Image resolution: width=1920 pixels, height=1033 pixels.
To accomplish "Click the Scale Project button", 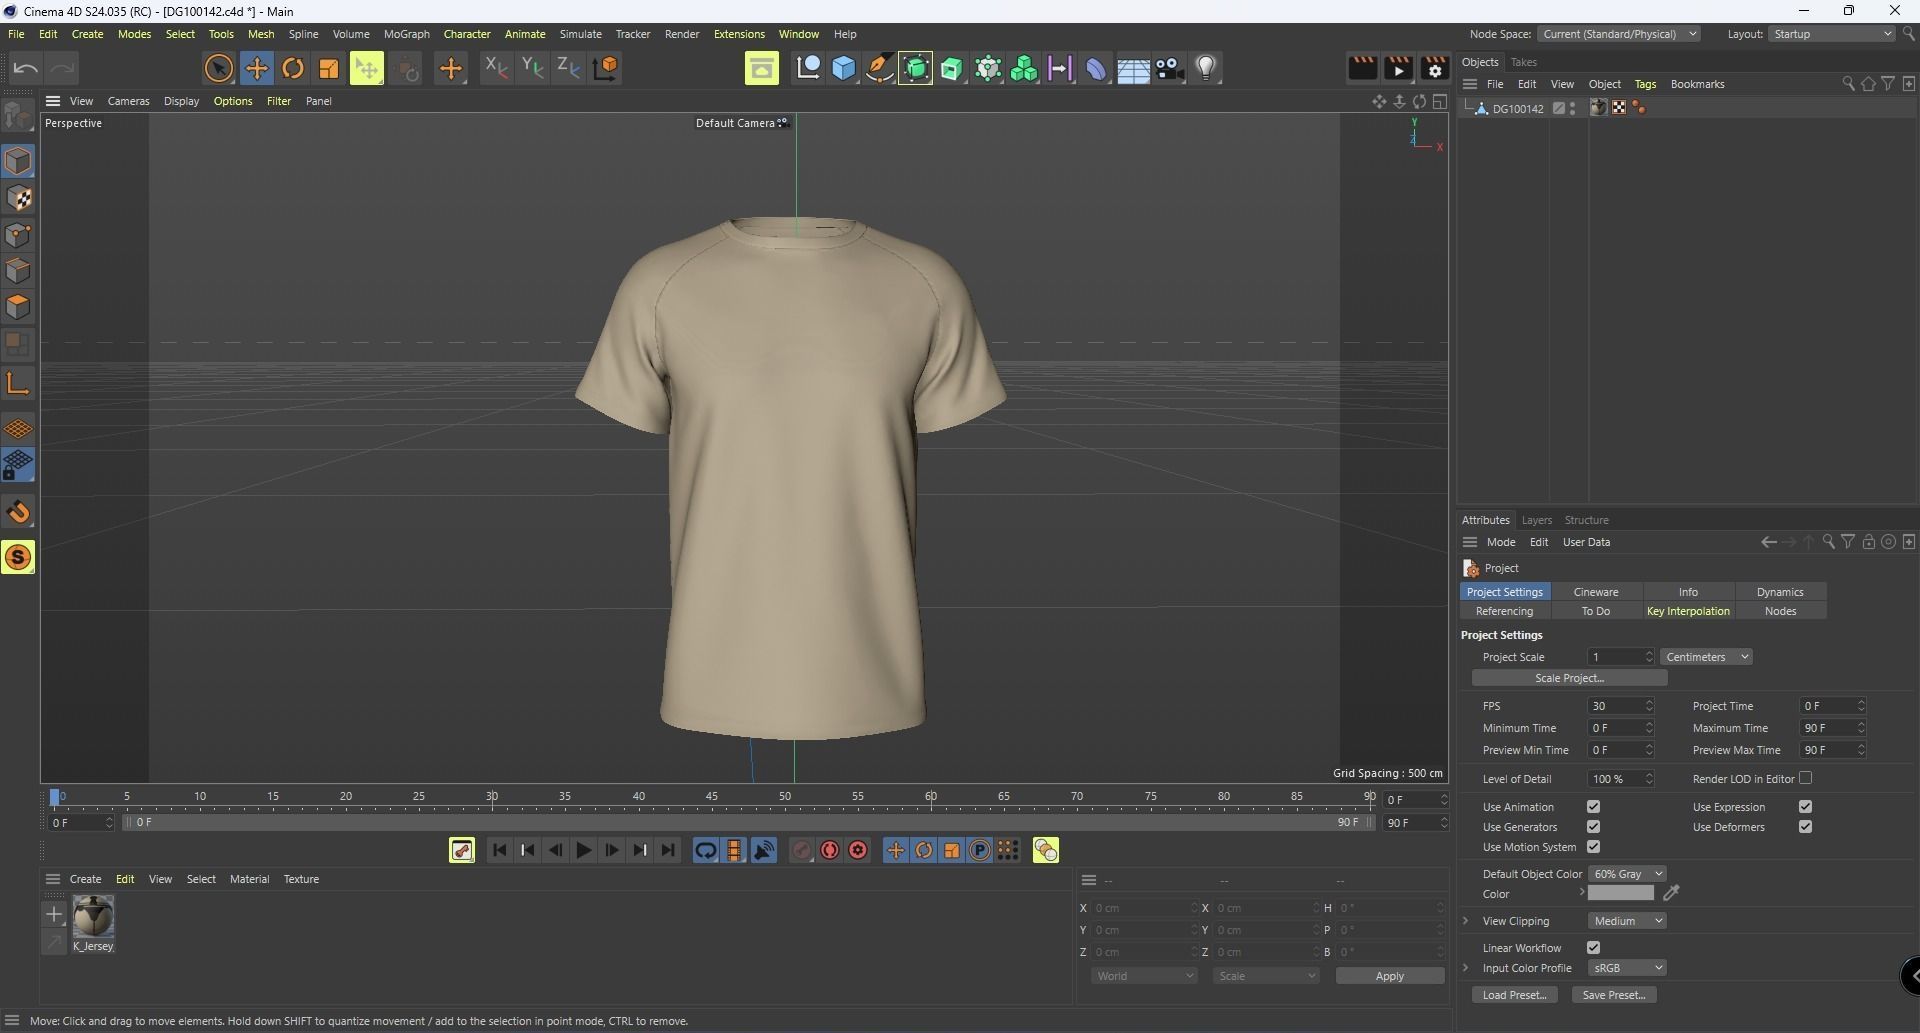I will click(1569, 678).
